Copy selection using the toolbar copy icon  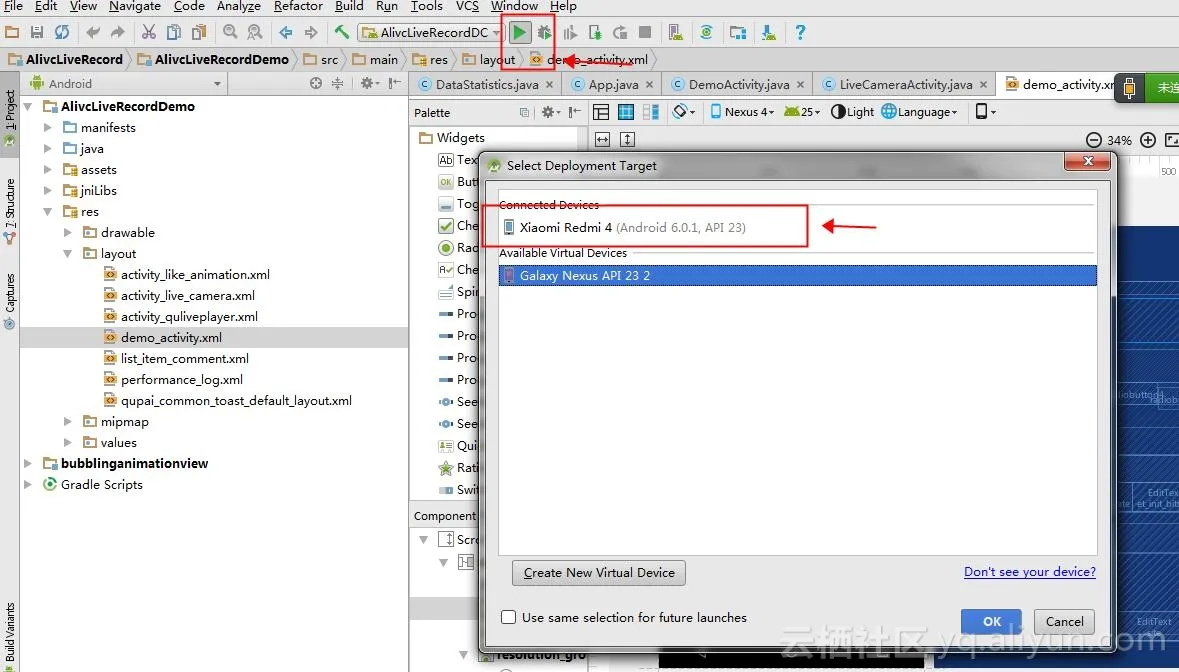click(x=174, y=32)
